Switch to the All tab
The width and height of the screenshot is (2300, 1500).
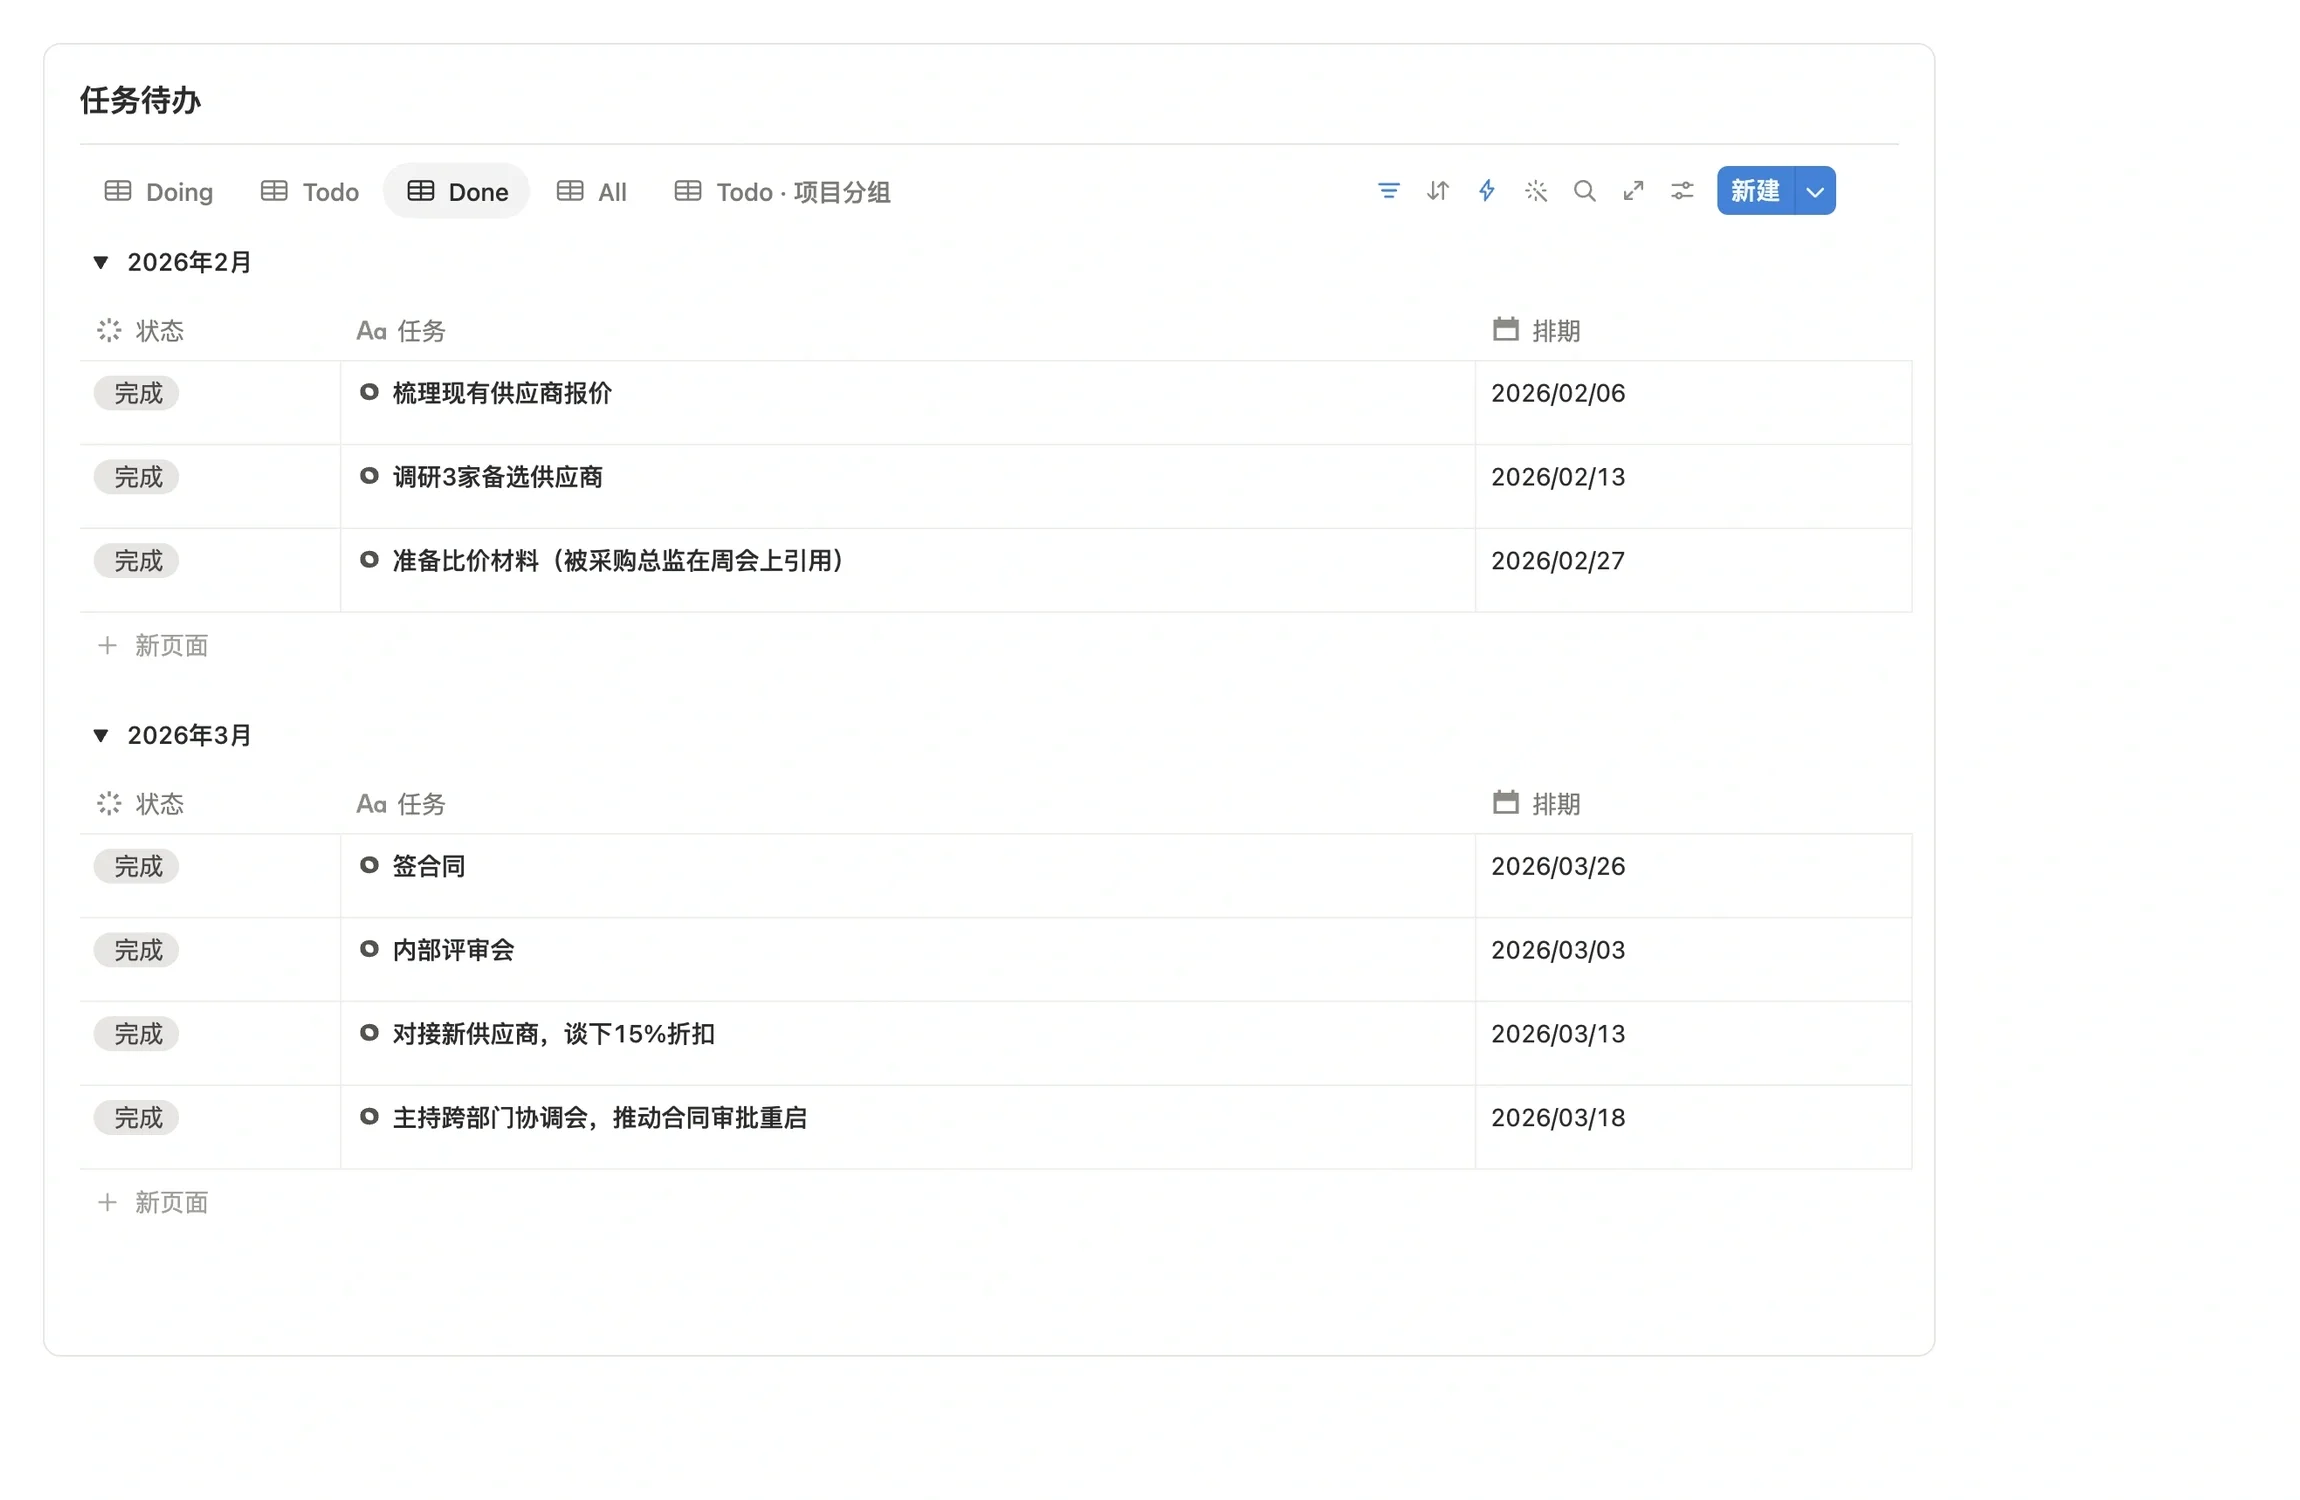tap(592, 192)
